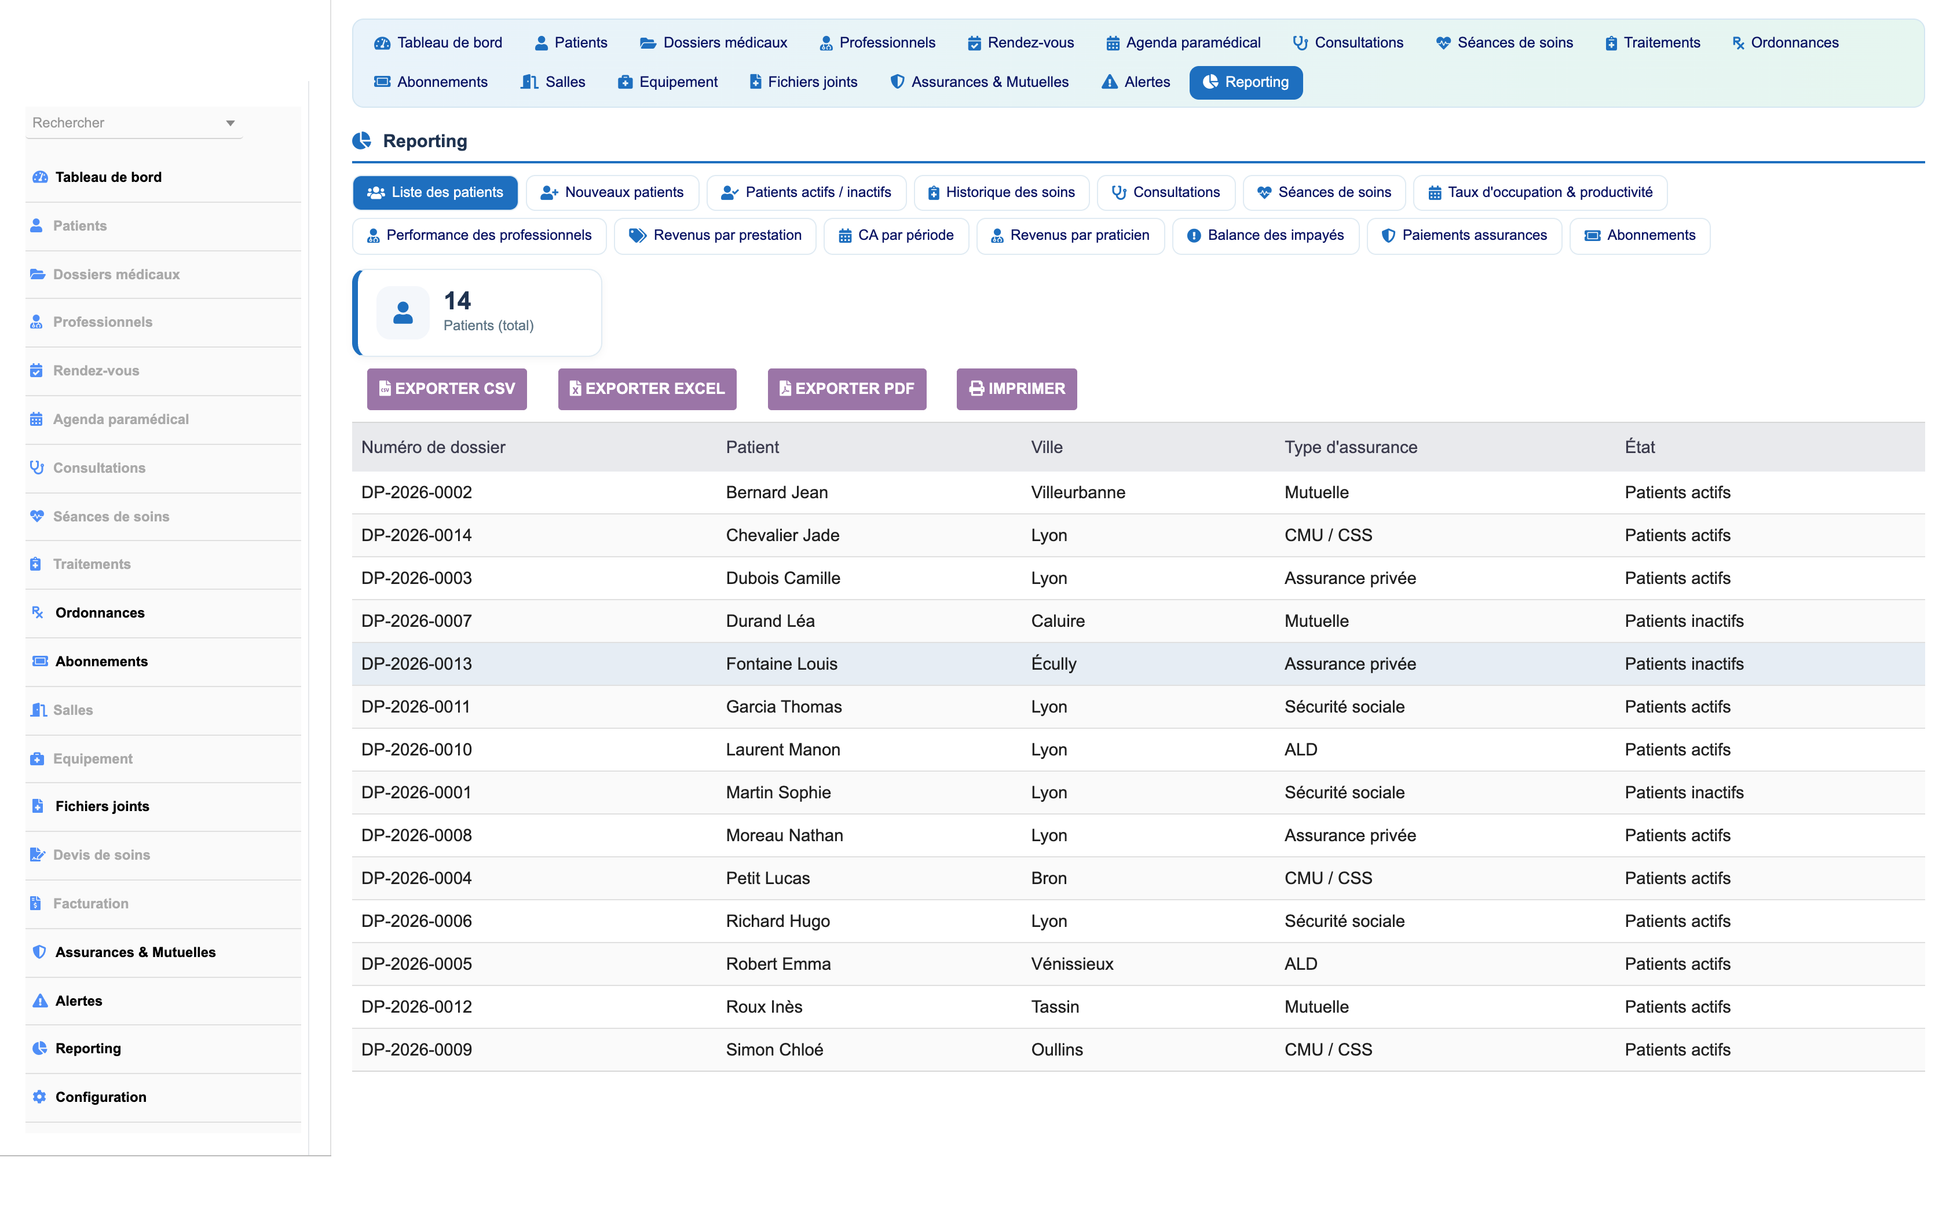The image size is (1946, 1205).
Task: Open Tableau de bord in the top menu
Action: (438, 43)
